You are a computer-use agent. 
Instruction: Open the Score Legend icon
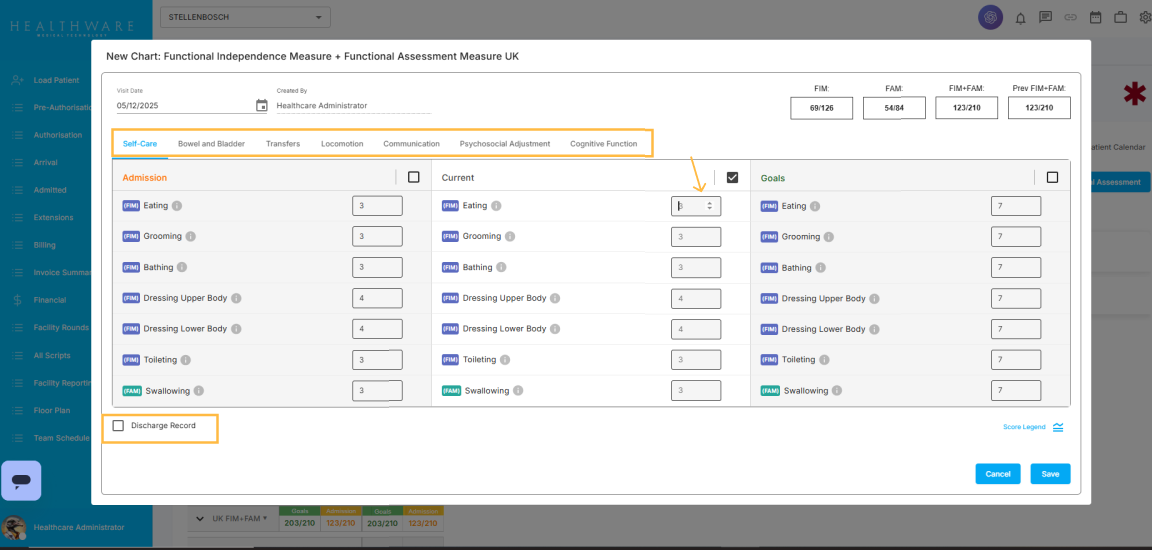[1058, 427]
